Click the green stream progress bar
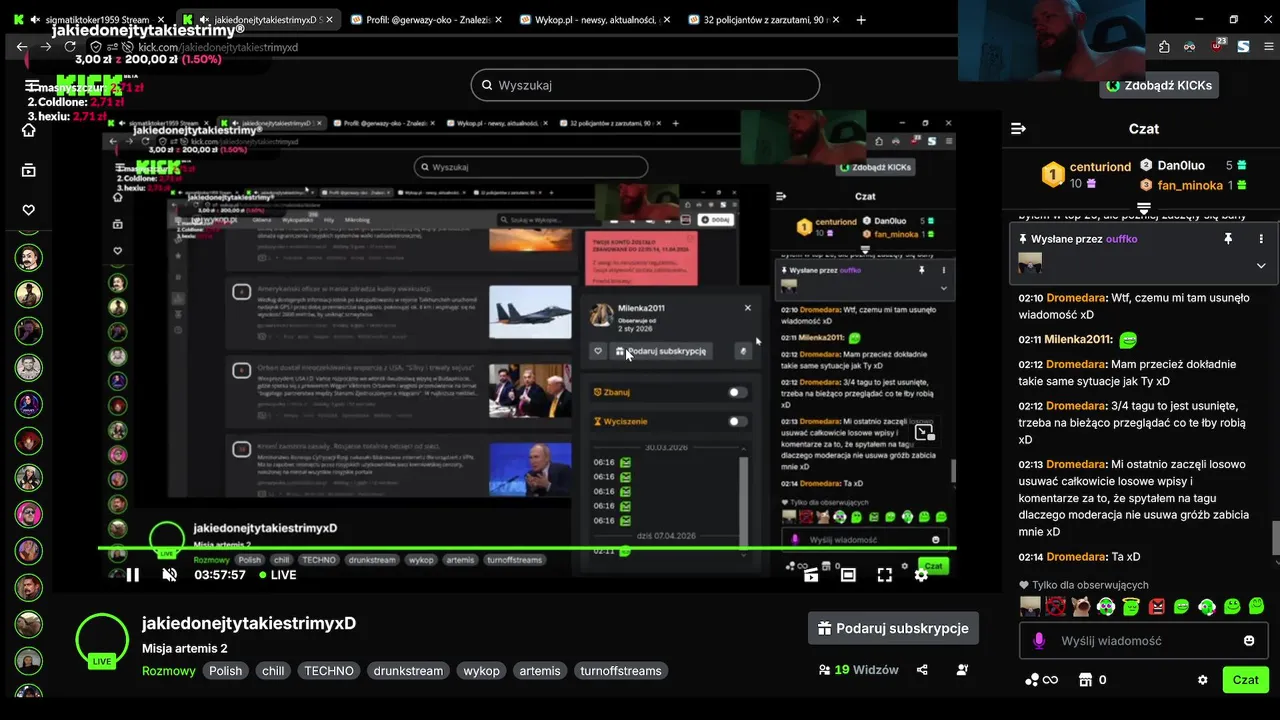This screenshot has width=1280, height=720. click(x=527, y=548)
